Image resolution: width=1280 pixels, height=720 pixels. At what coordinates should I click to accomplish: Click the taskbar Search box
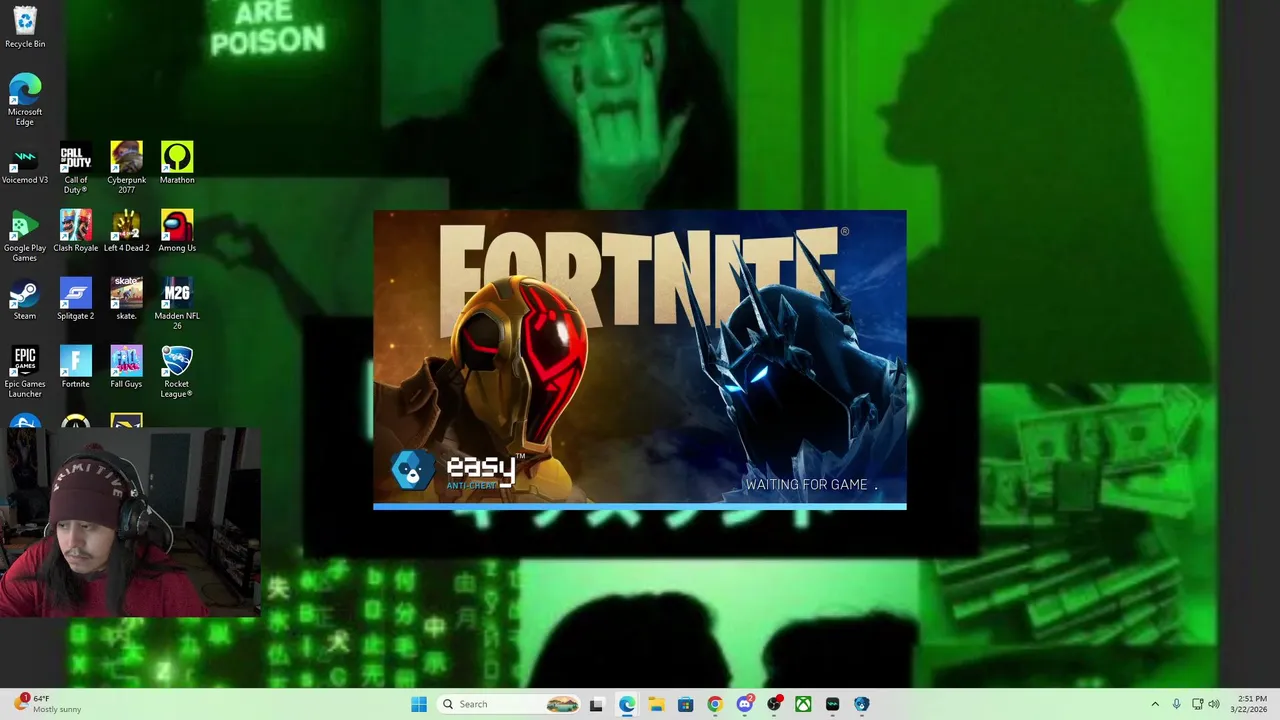pyautogui.click(x=510, y=704)
